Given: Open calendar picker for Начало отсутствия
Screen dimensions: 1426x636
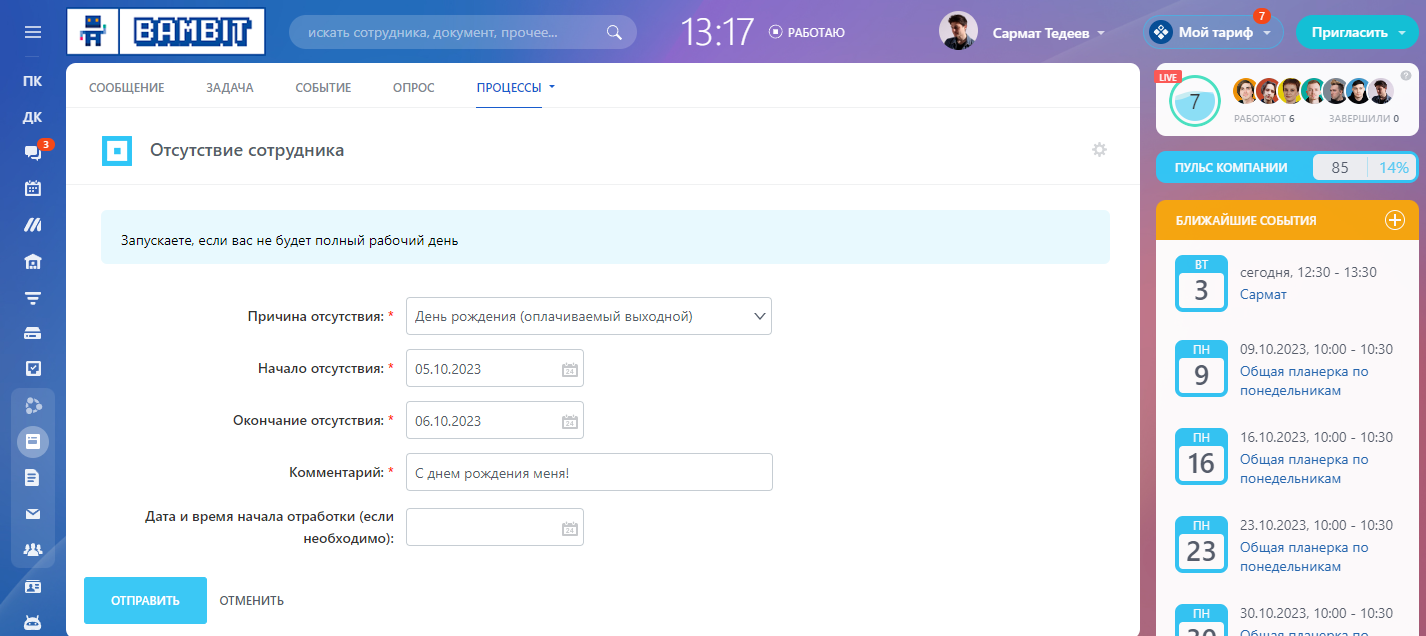Looking at the screenshot, I should point(569,369).
